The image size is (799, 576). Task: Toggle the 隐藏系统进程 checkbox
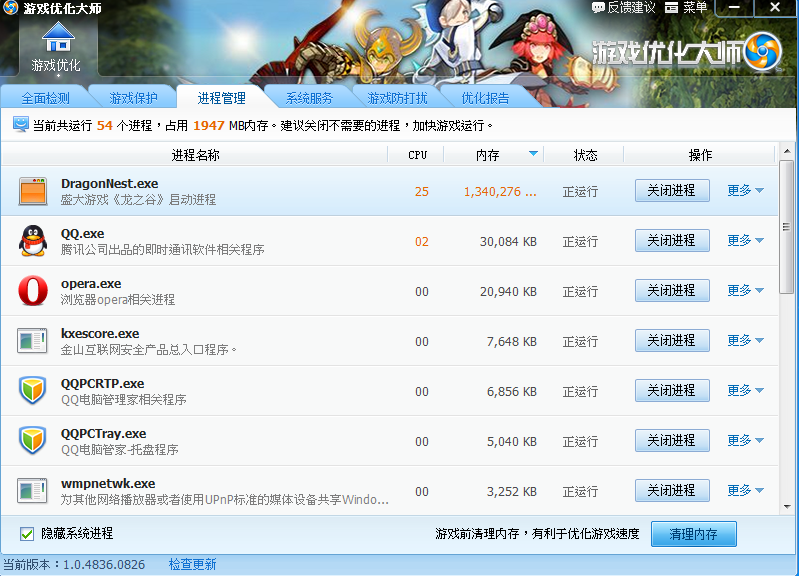(x=27, y=533)
